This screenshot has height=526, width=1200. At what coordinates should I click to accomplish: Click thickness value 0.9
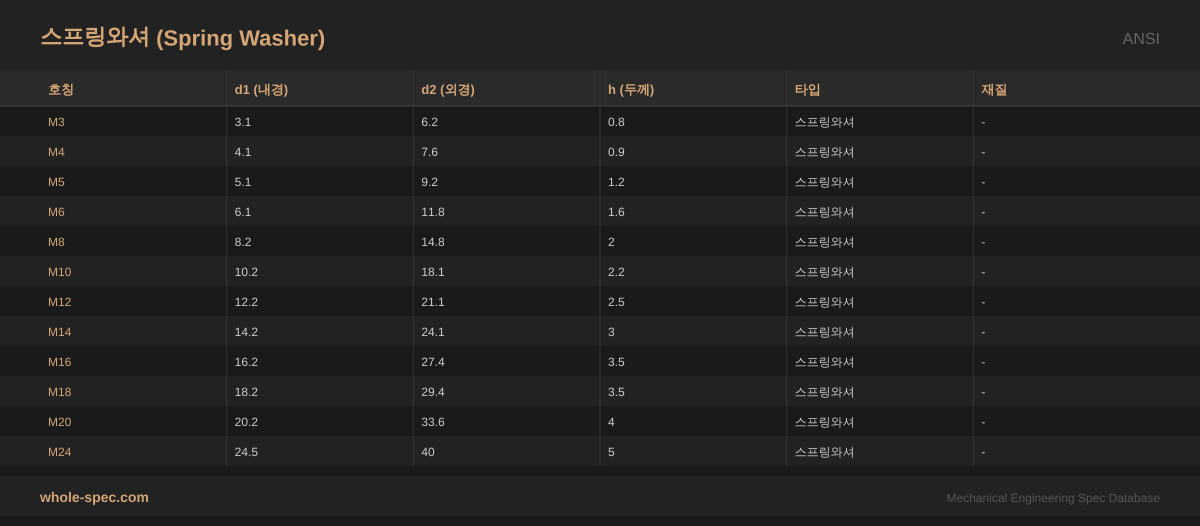[617, 152]
